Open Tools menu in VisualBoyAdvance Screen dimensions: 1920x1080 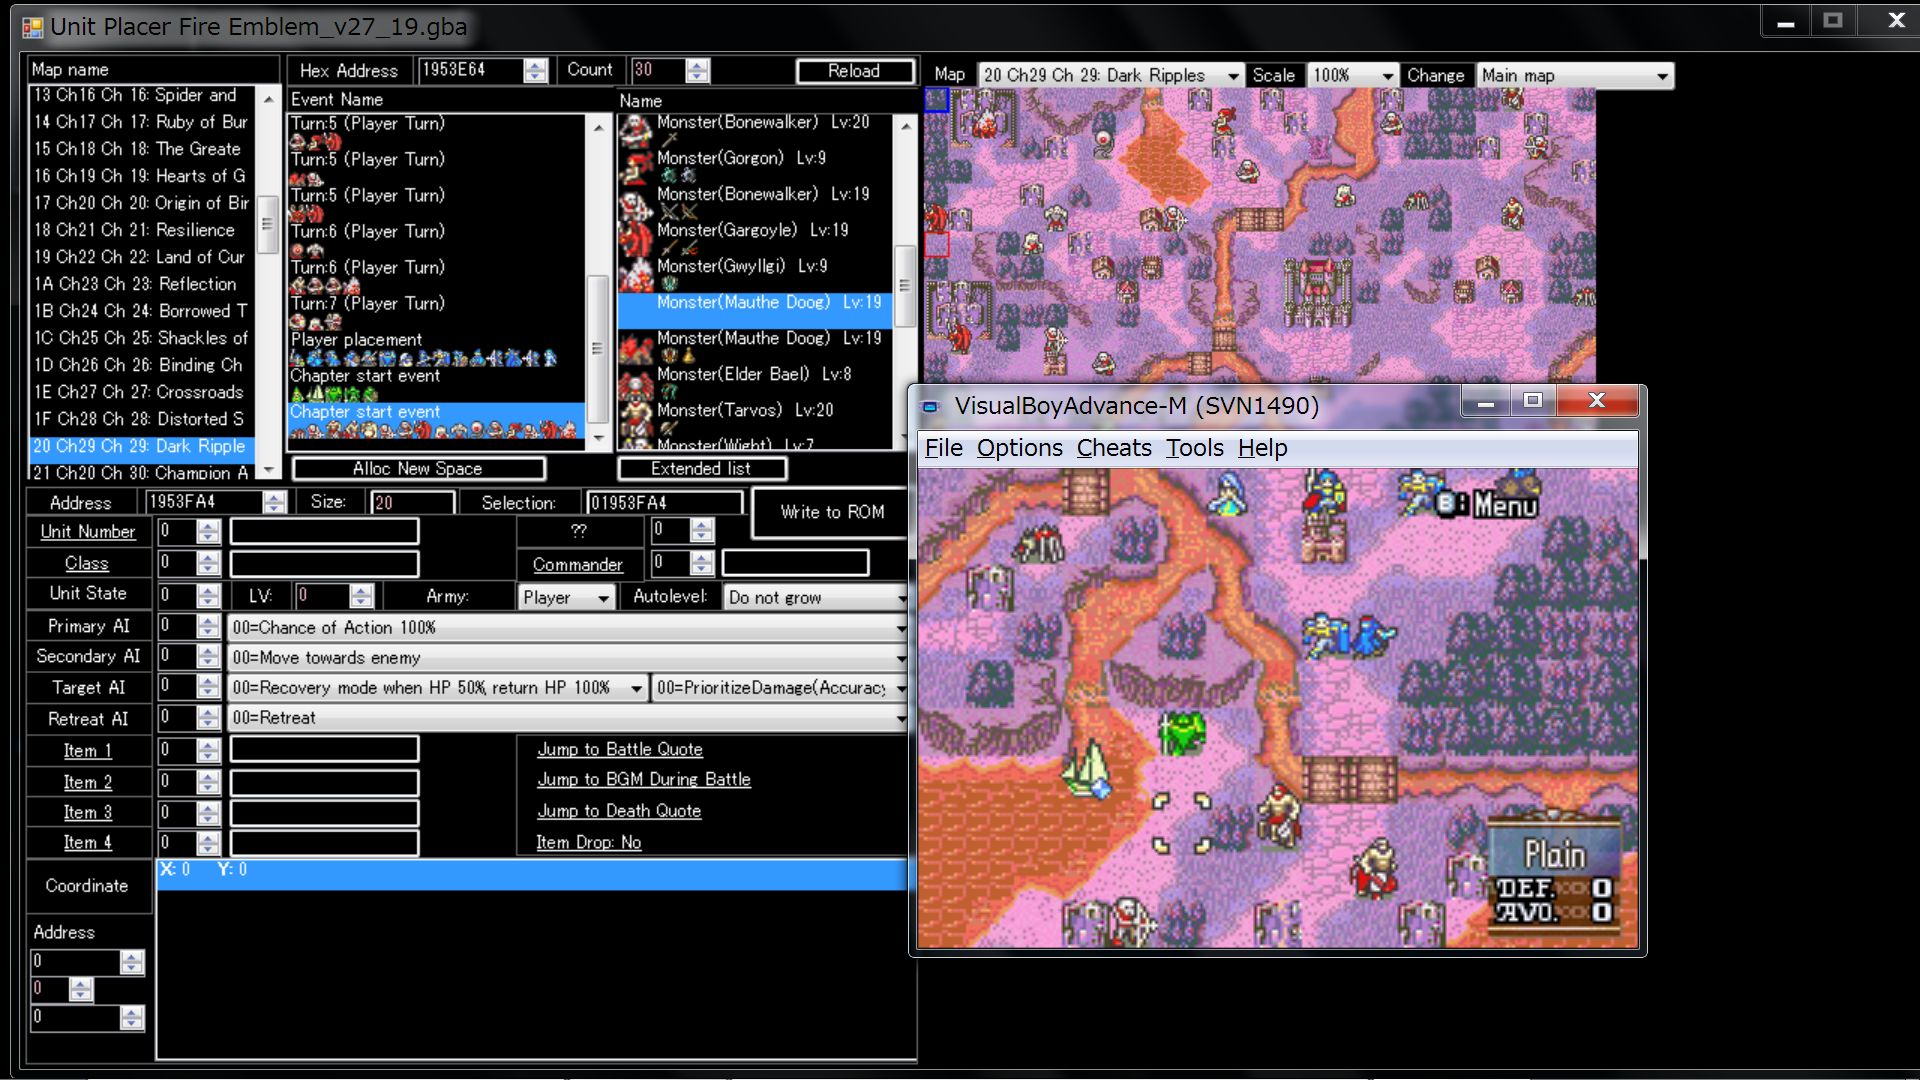pyautogui.click(x=1194, y=448)
